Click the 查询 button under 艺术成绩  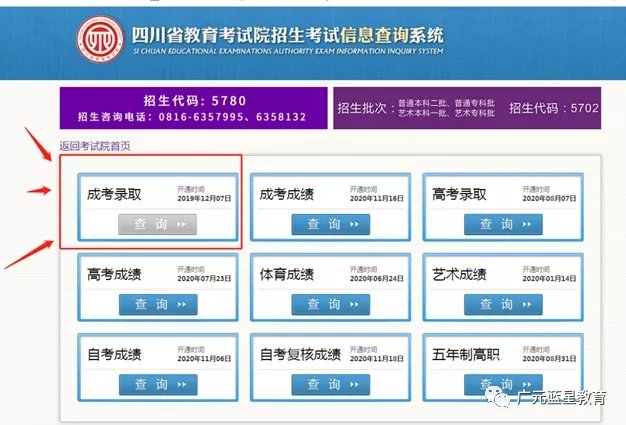click(503, 304)
